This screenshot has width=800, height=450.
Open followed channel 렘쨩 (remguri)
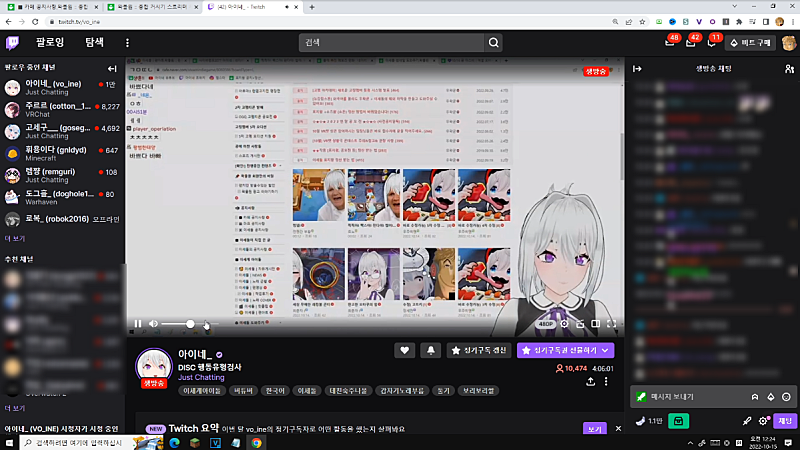click(x=62, y=176)
